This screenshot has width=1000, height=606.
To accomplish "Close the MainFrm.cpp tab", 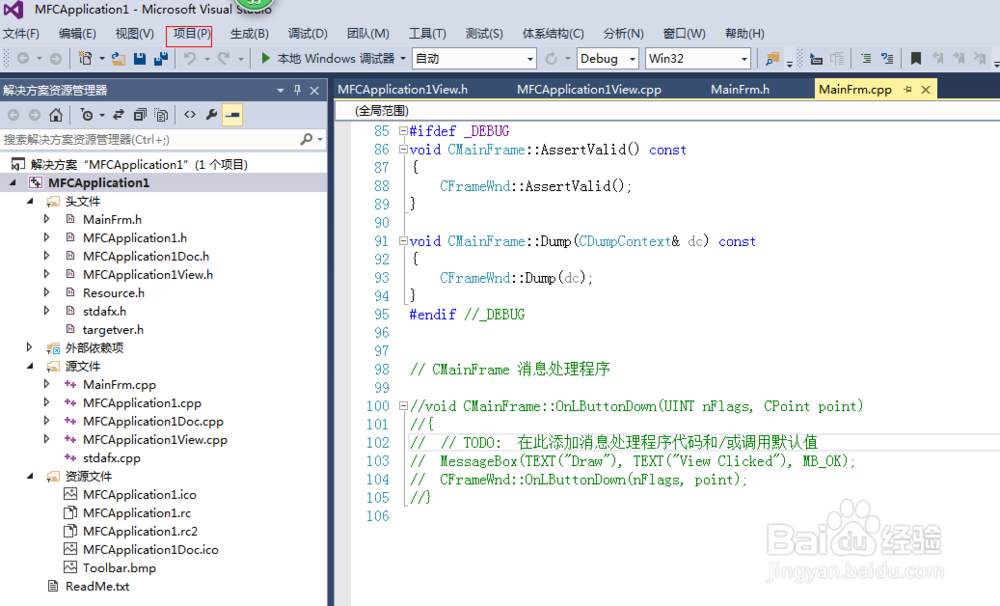I will (926, 90).
